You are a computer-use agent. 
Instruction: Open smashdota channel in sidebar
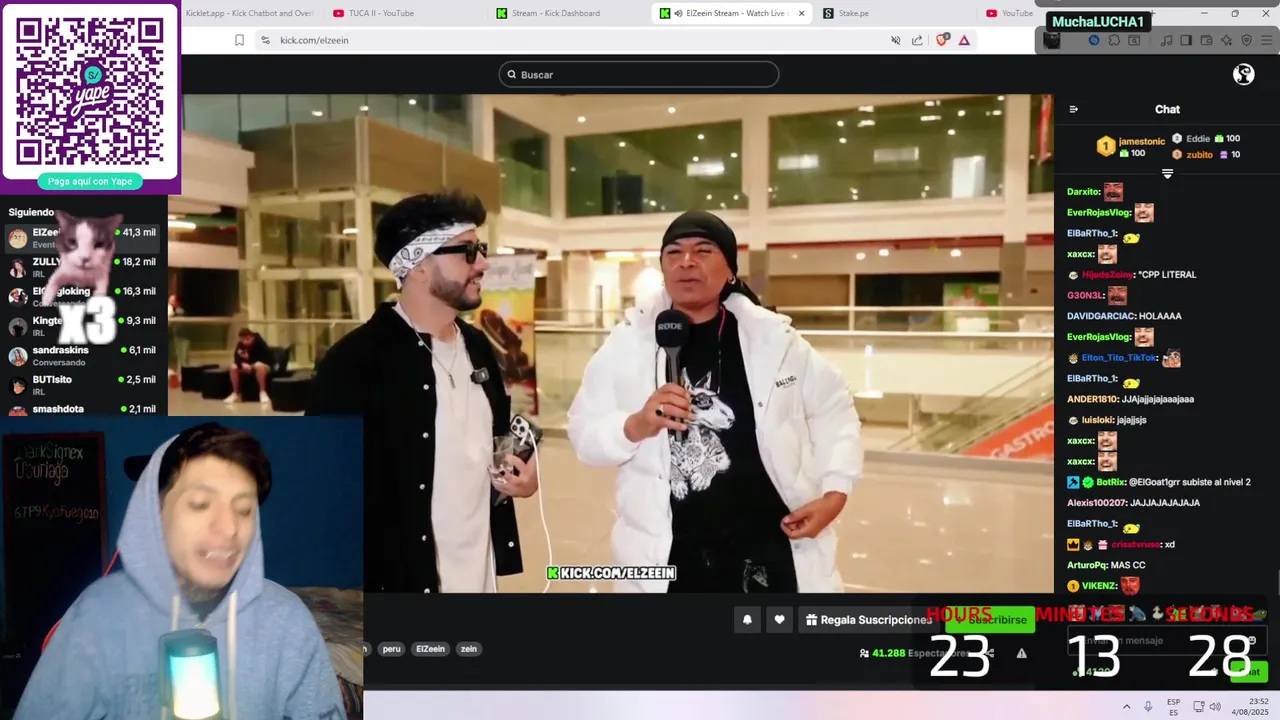(83, 409)
